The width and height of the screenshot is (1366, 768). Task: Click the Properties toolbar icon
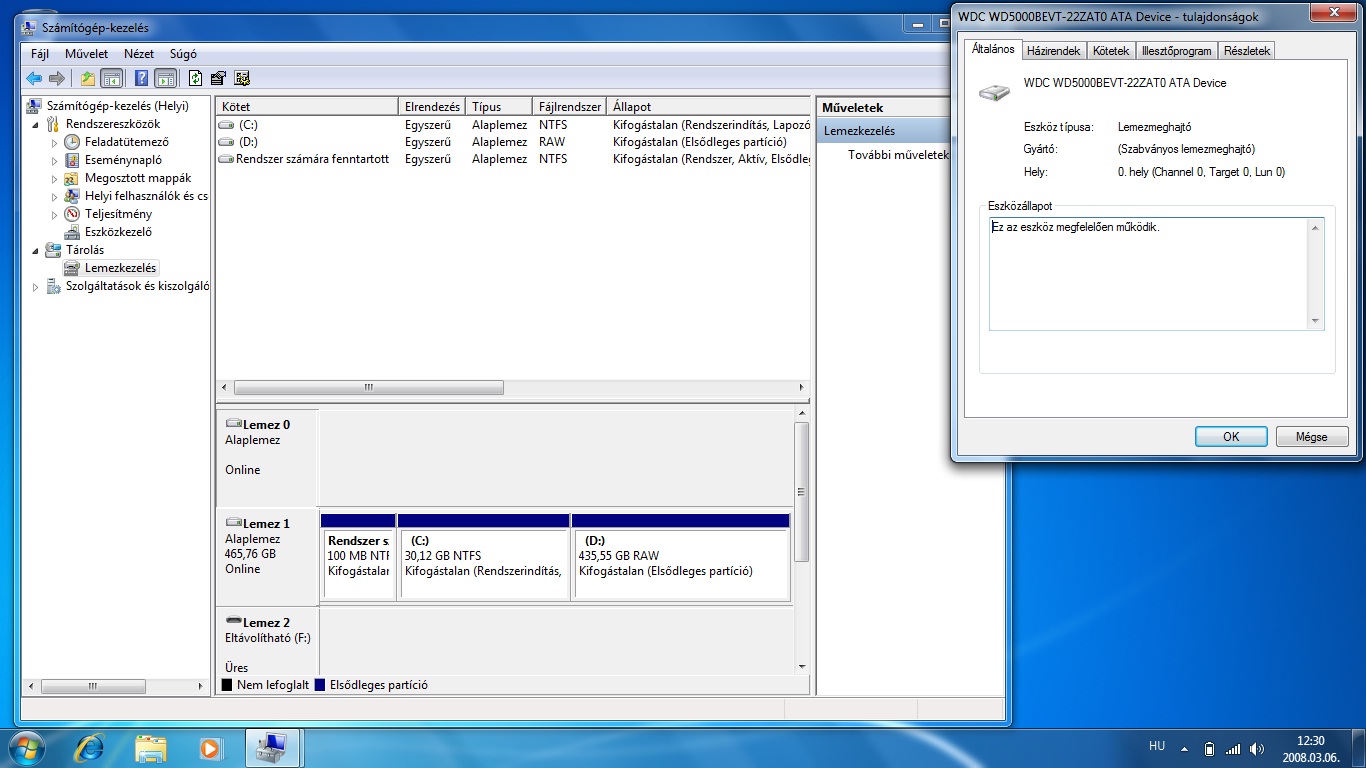click(218, 78)
